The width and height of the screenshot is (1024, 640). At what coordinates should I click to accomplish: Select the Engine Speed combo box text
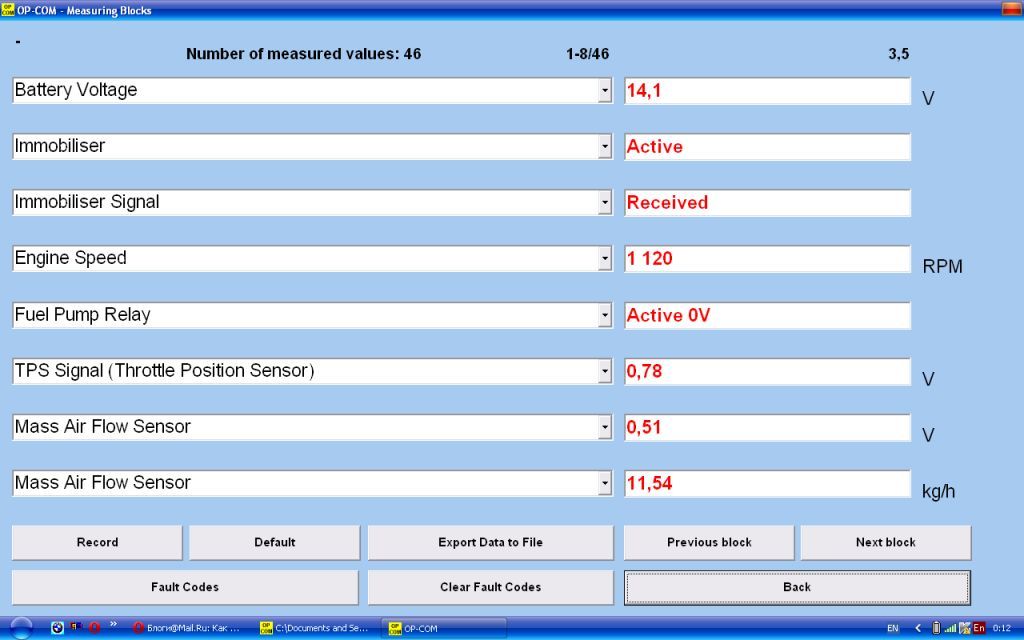coord(71,258)
